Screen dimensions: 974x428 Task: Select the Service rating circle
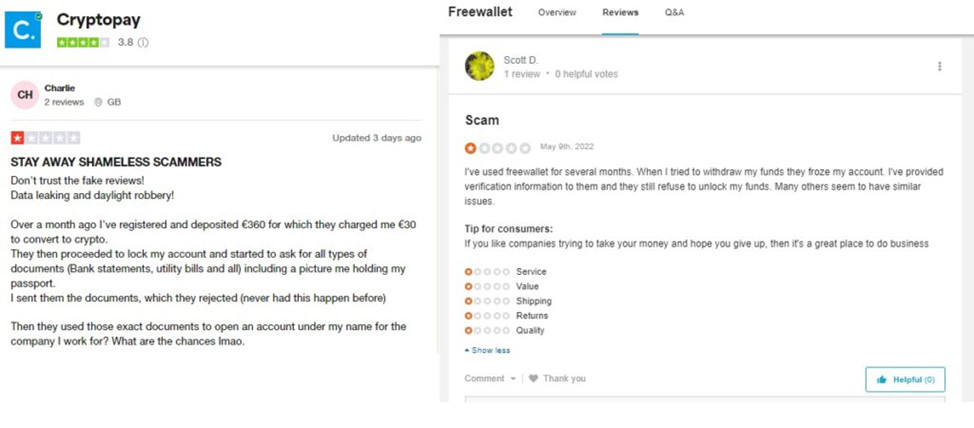[470, 272]
